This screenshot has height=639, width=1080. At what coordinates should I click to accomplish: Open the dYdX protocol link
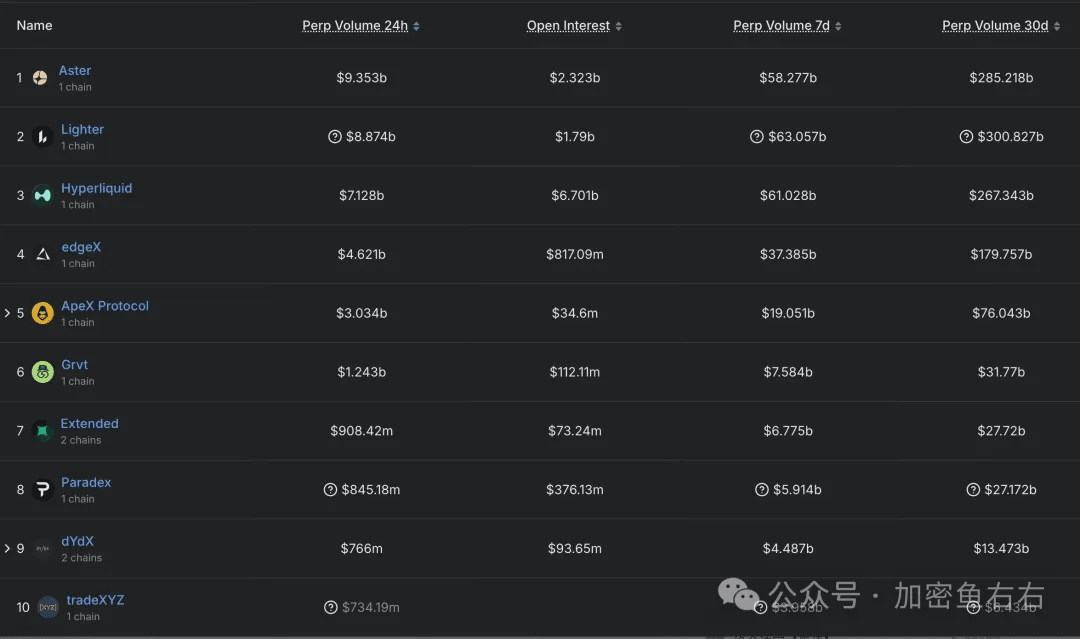77,541
